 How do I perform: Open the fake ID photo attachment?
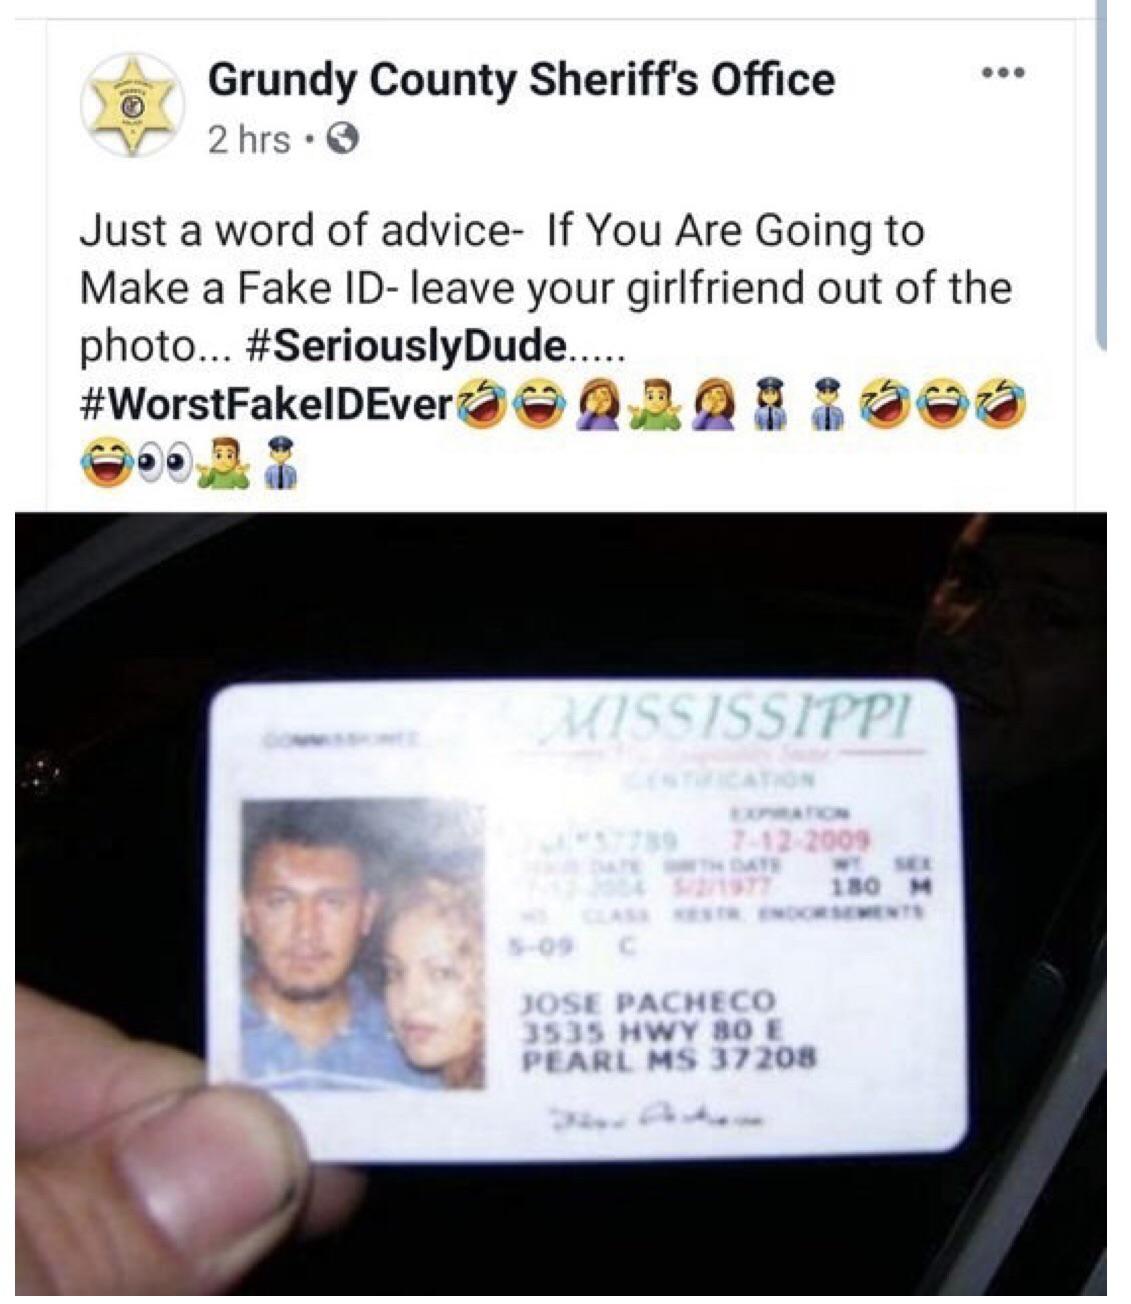click(x=561, y=904)
